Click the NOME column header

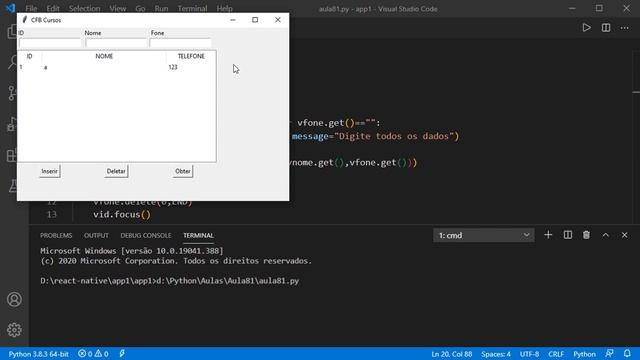(x=104, y=56)
